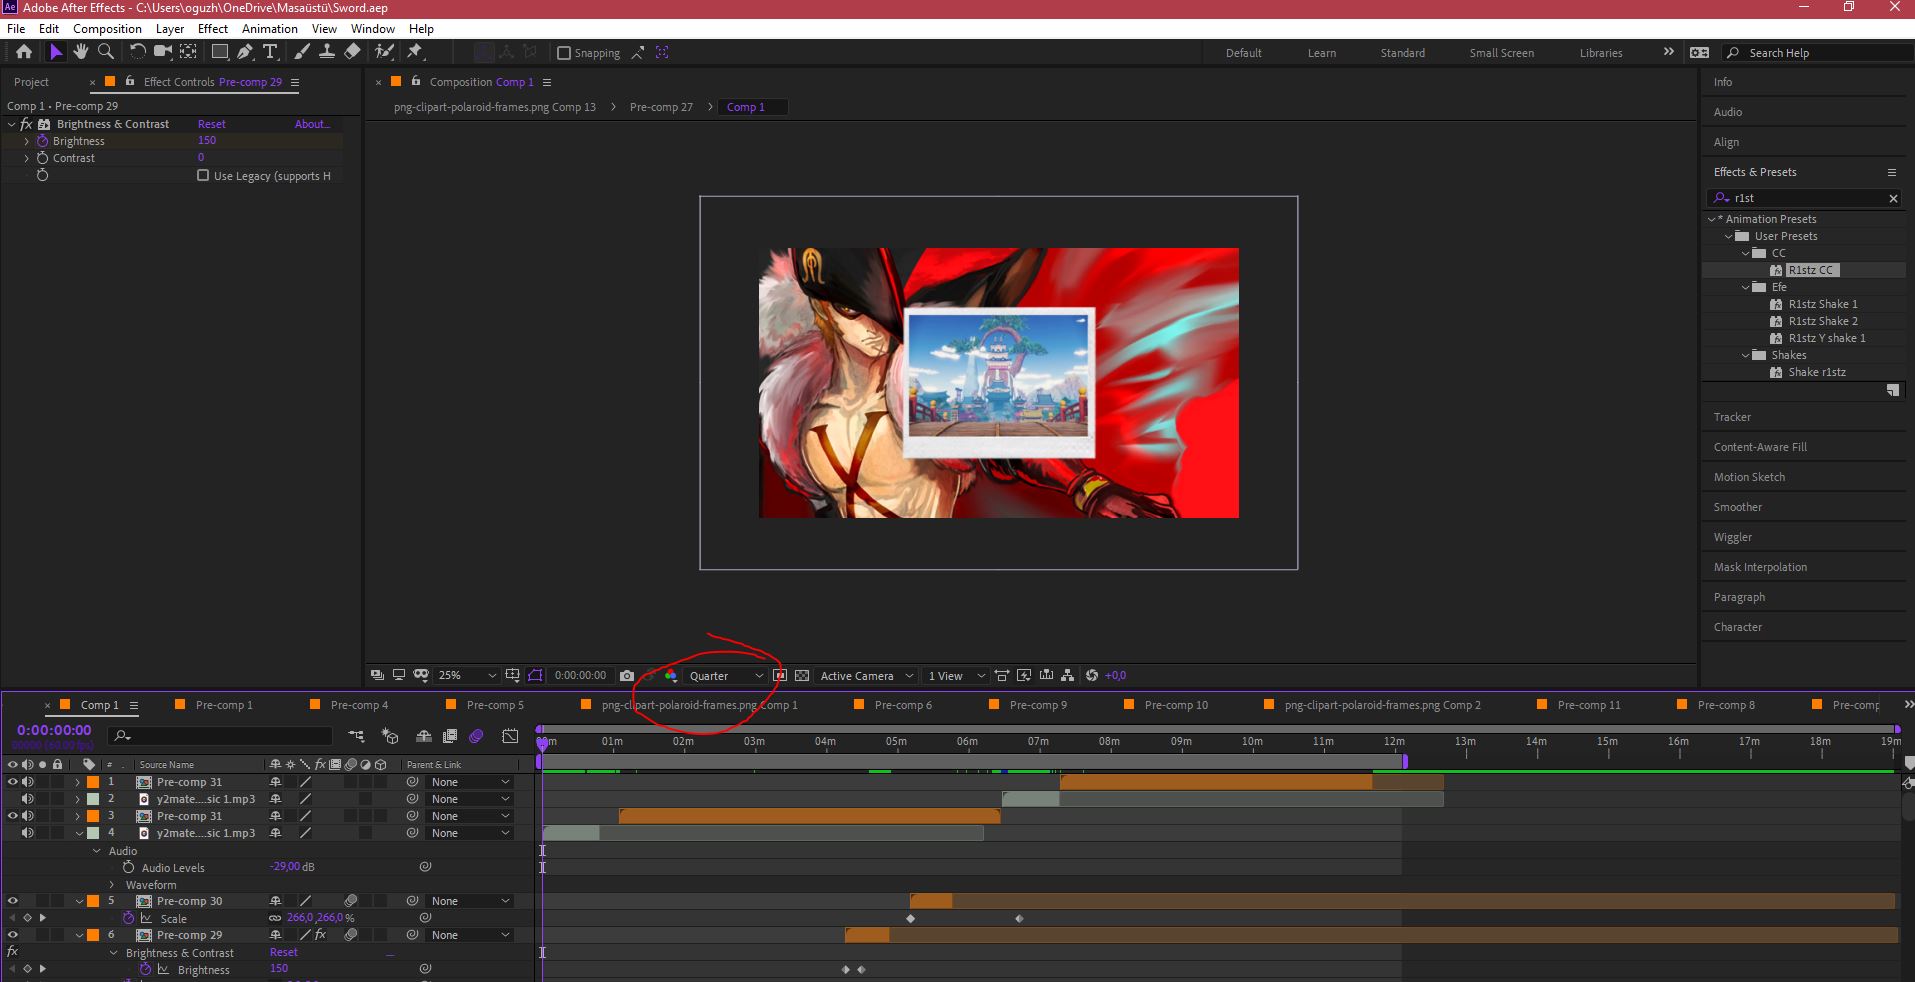
Task: Open the 1 View layout dropdown
Action: (956, 676)
